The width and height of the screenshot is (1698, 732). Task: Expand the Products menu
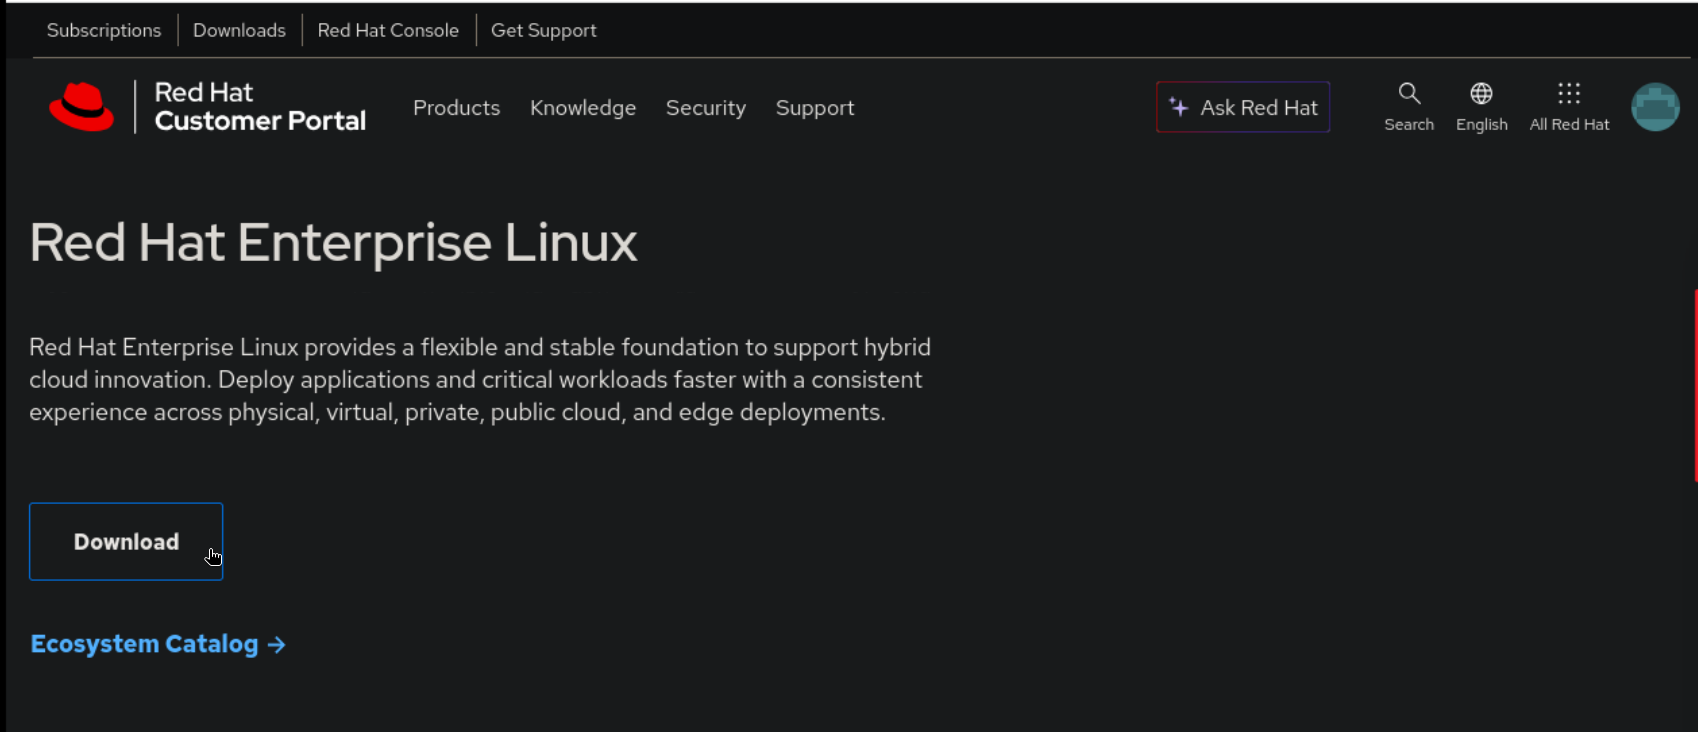tap(456, 108)
